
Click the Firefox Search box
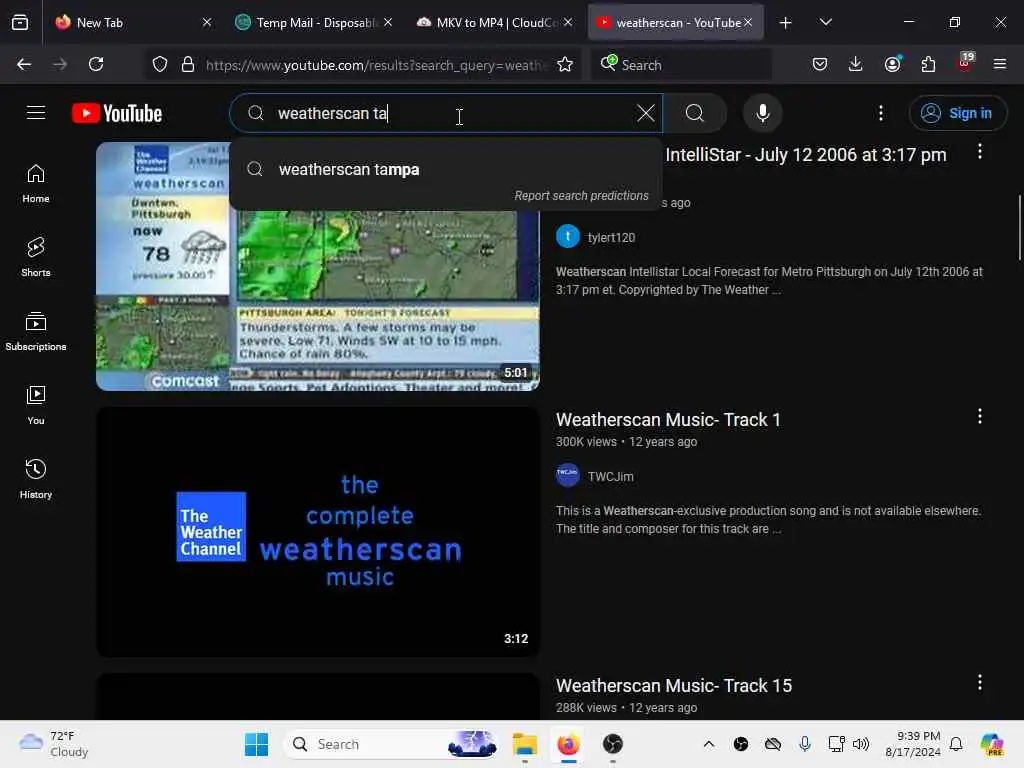pyautogui.click(x=681, y=65)
